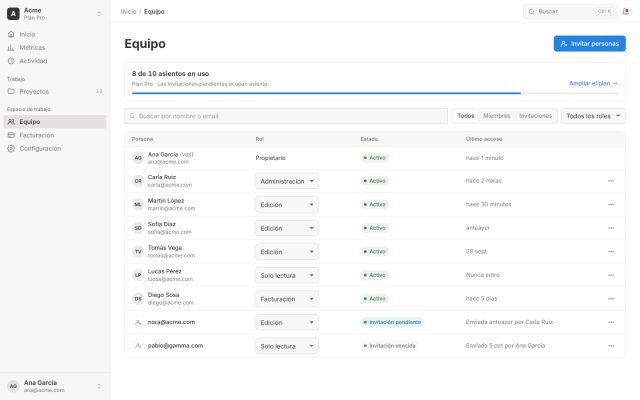The height and width of the screenshot is (400, 640).
Task: Click Lucas Pérez's LP avatar
Action: click(138, 275)
